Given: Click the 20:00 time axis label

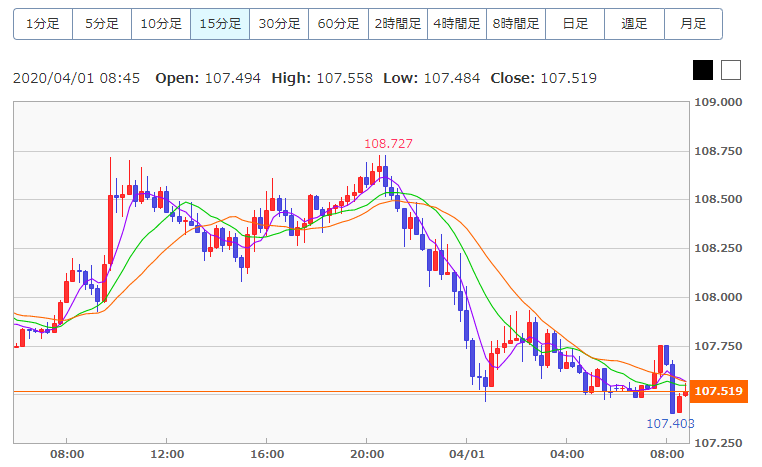Looking at the screenshot, I should click(367, 454).
